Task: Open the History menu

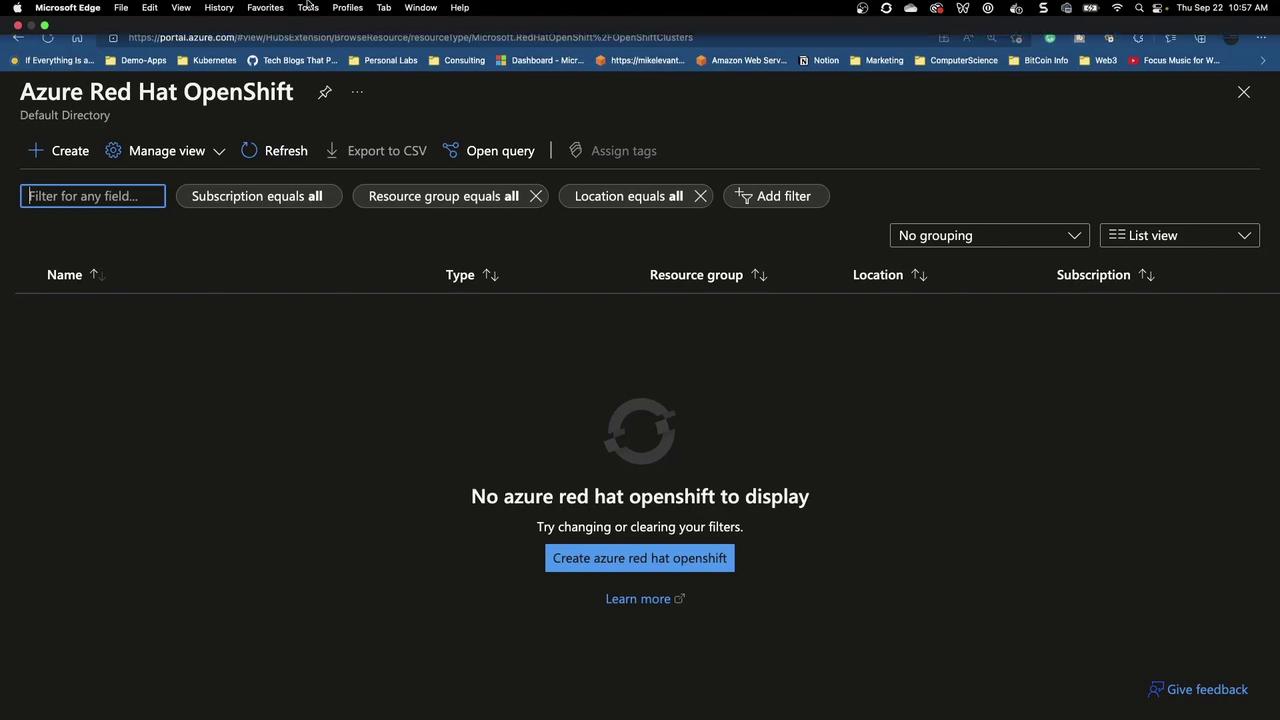Action: (219, 8)
